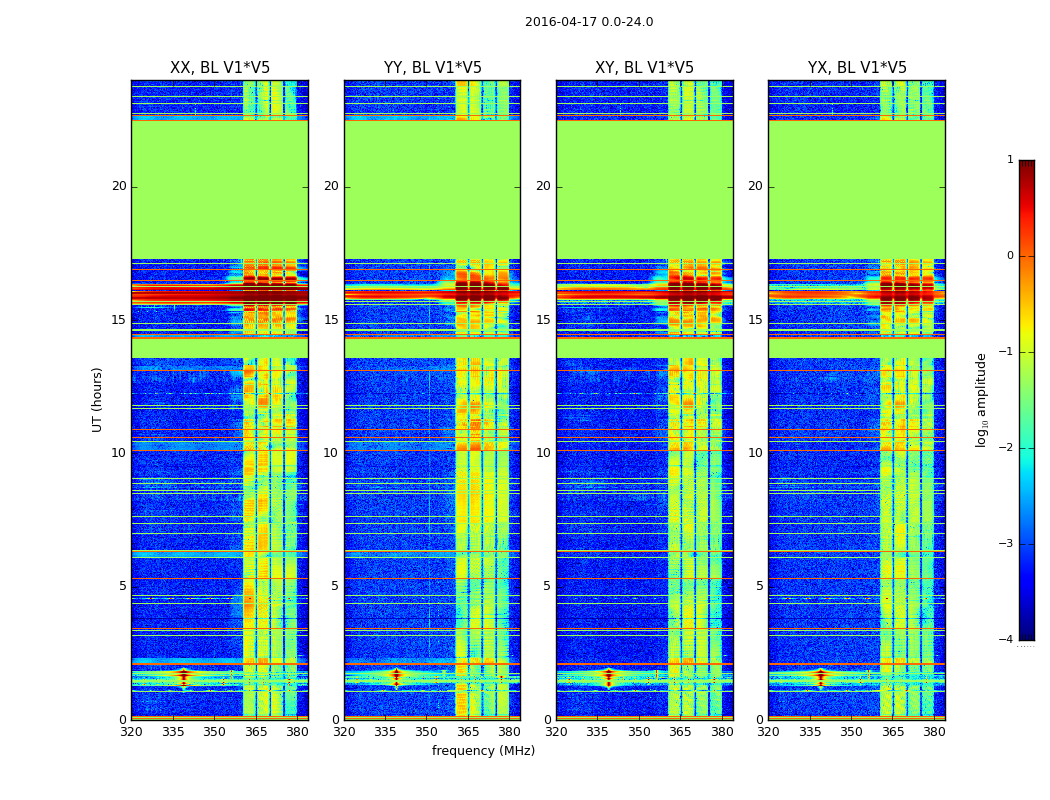Click the 320 x-tick label under XX panel
Image resolution: width=1050 pixels, height=800 pixels.
tap(131, 732)
